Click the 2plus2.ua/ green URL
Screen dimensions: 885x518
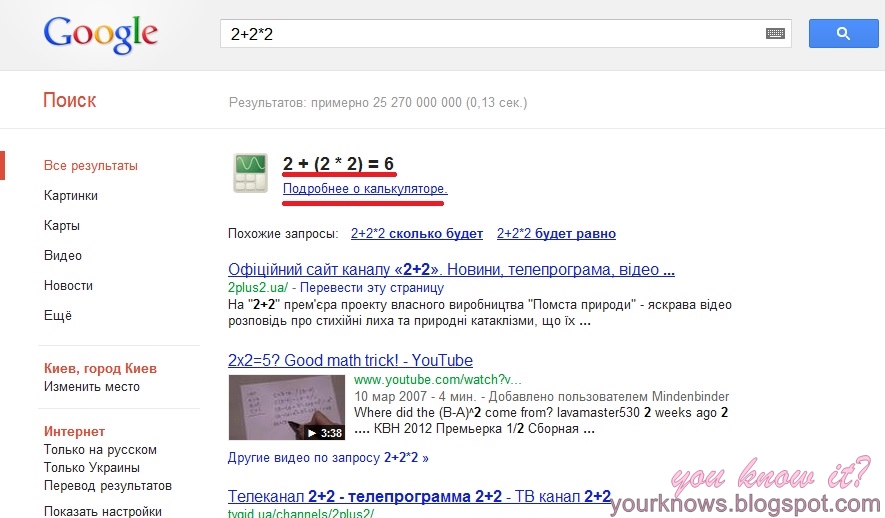[x=258, y=288]
